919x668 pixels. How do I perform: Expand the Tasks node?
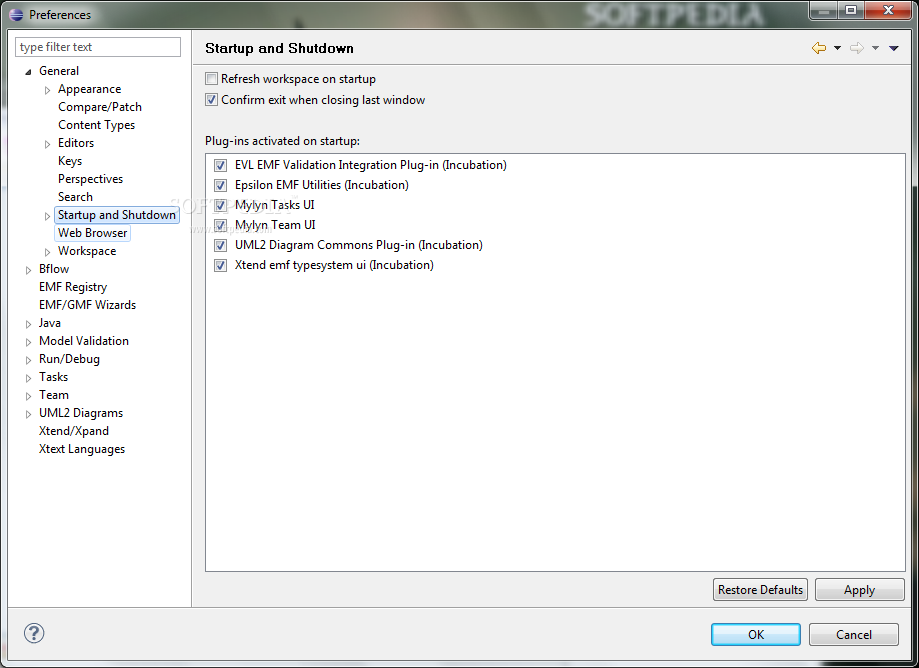click(x=28, y=378)
